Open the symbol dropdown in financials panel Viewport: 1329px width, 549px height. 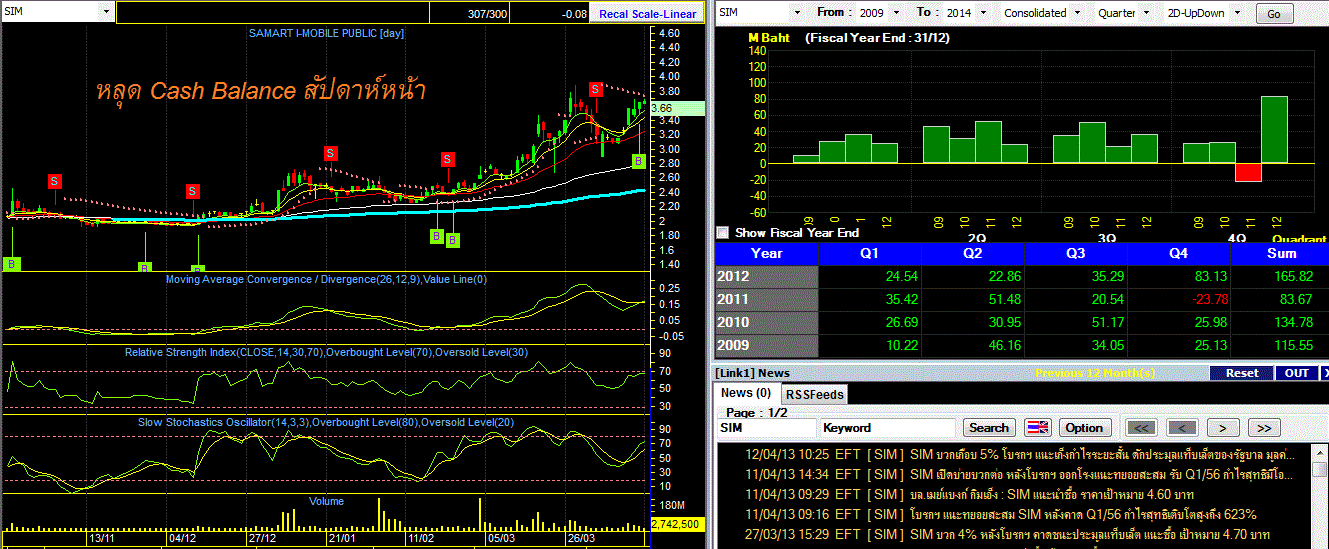coord(797,13)
